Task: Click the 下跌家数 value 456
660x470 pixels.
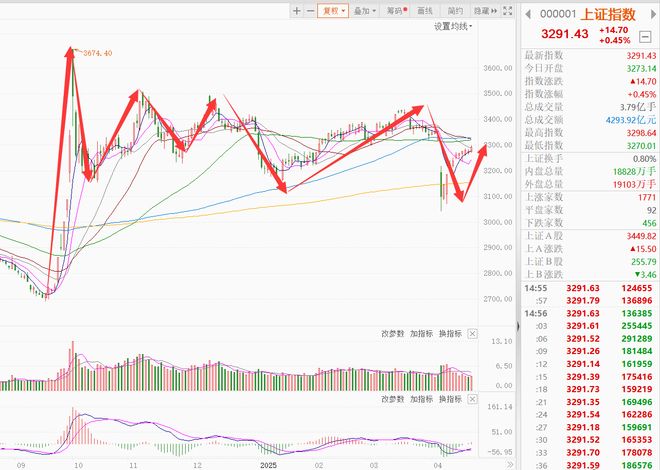Action: tap(649, 223)
